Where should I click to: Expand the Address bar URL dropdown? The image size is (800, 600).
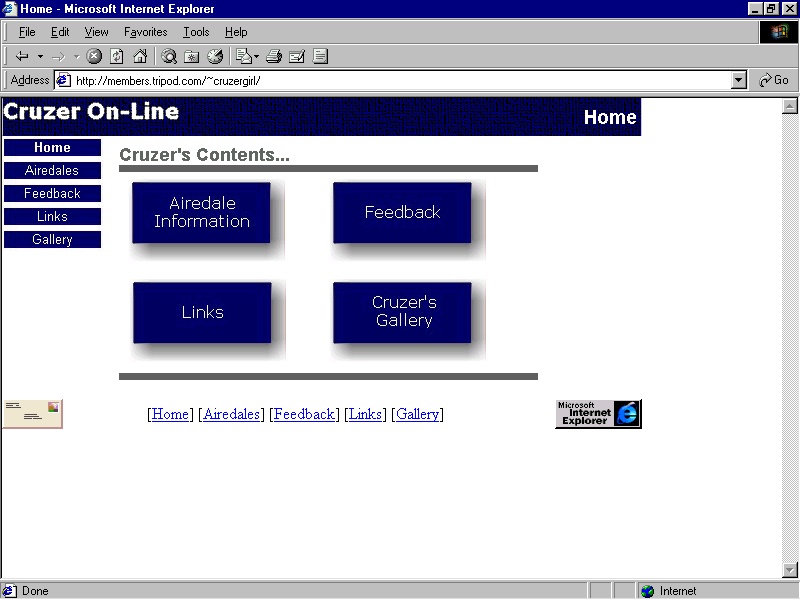[x=739, y=80]
